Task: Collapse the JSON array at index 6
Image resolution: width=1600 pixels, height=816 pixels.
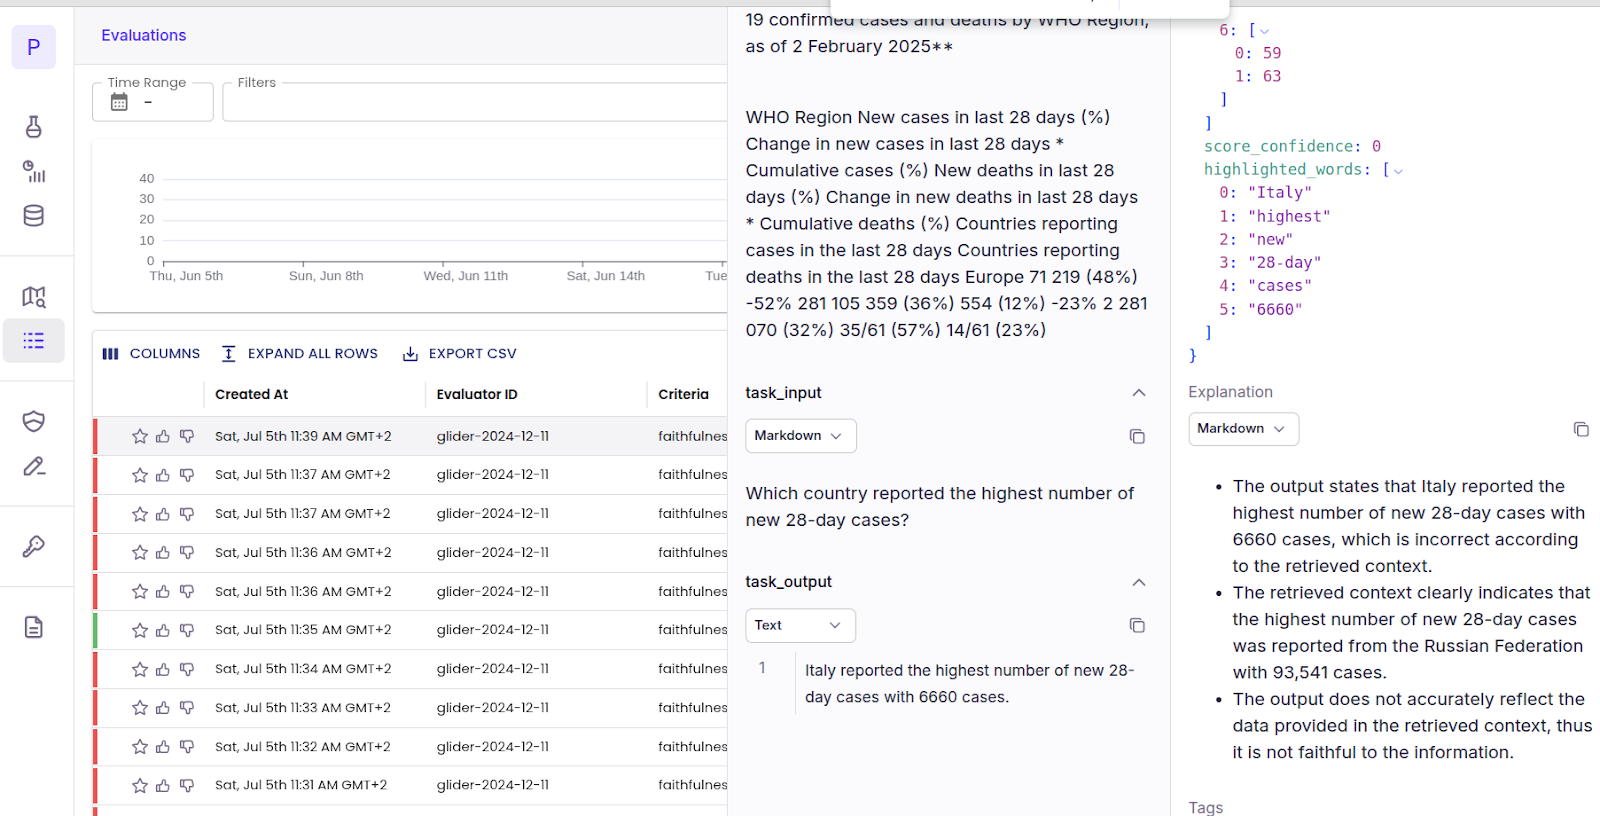Action: (1264, 32)
